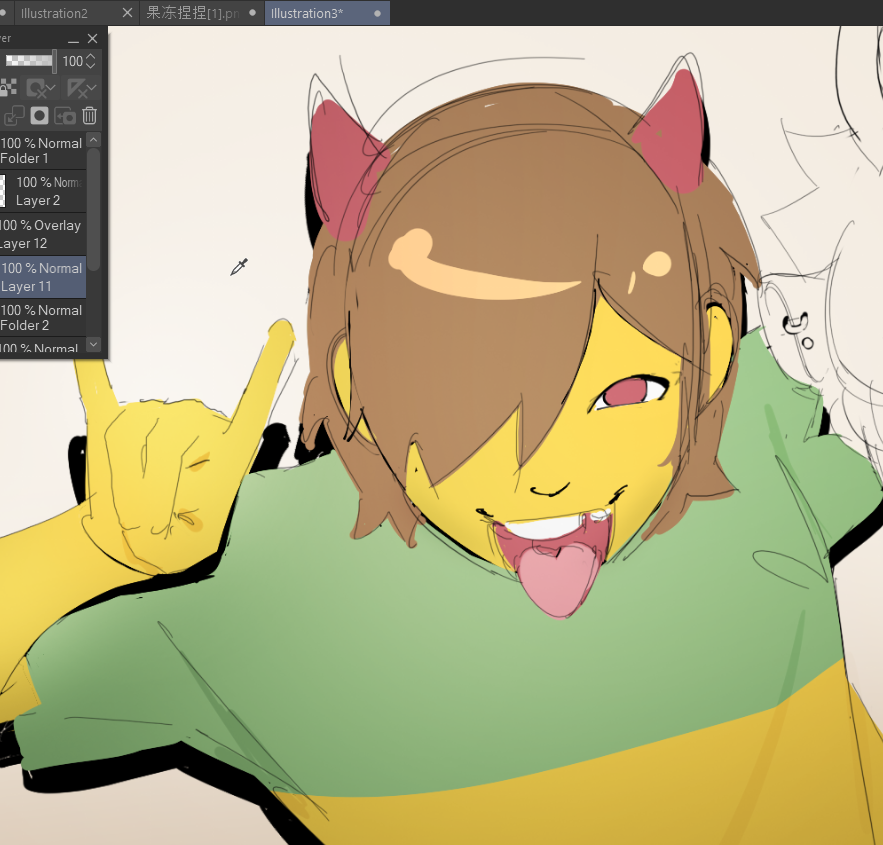This screenshot has width=883, height=845.
Task: Close the Illustration2 tab
Action: tap(128, 12)
